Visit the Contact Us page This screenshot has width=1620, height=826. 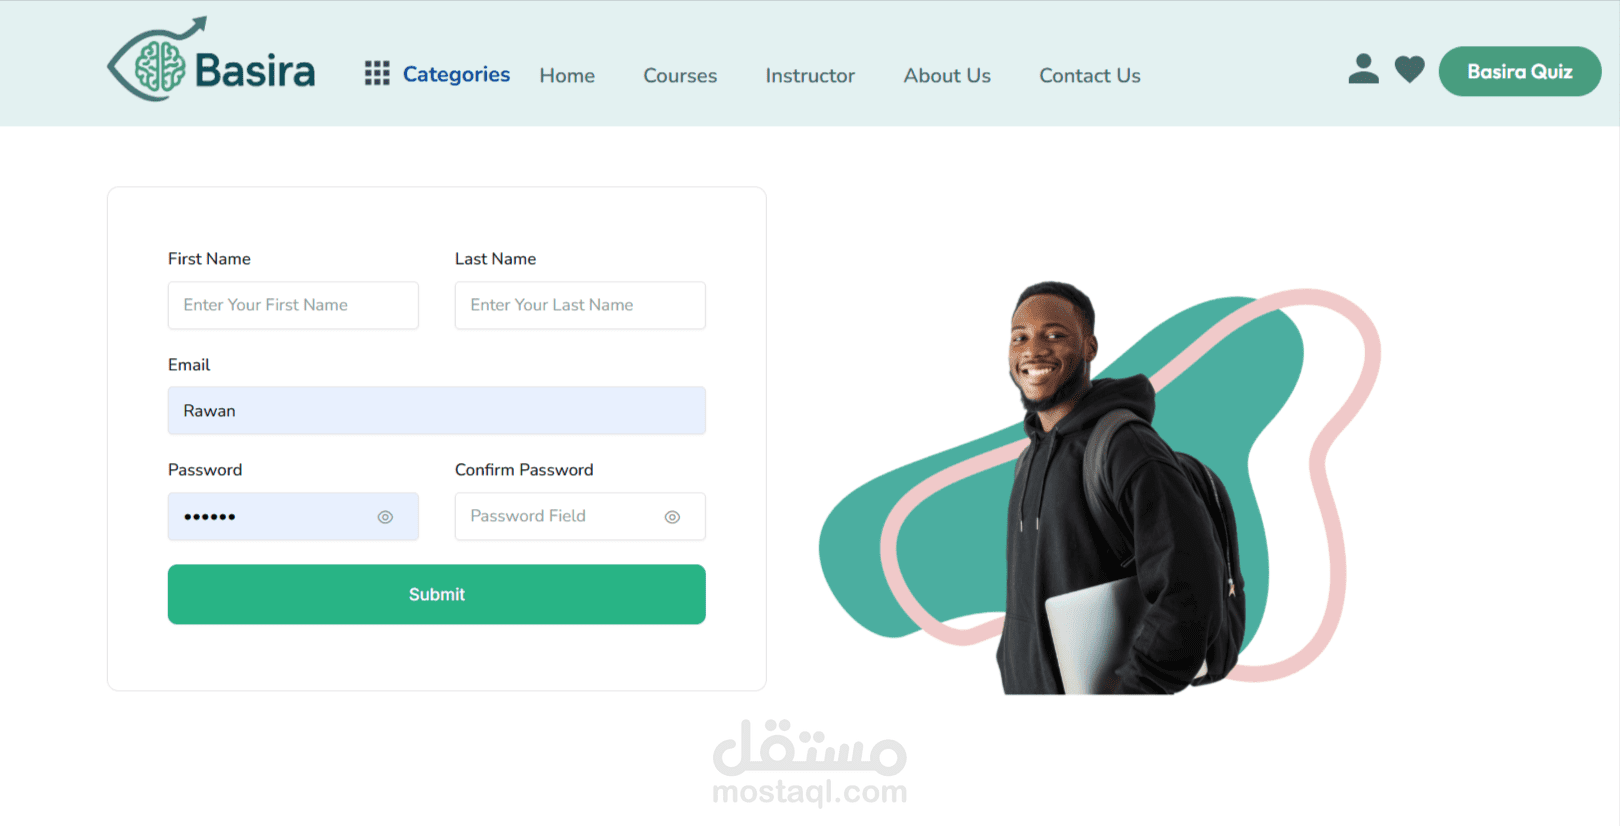[x=1090, y=75]
